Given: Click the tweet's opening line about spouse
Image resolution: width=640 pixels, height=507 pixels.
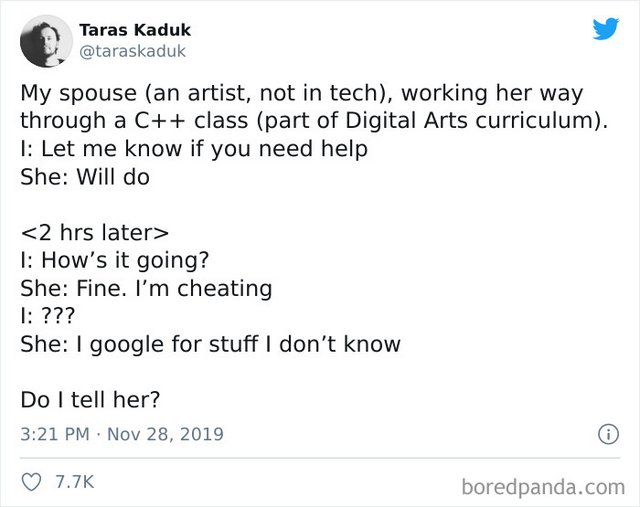Looking at the screenshot, I should (302, 93).
